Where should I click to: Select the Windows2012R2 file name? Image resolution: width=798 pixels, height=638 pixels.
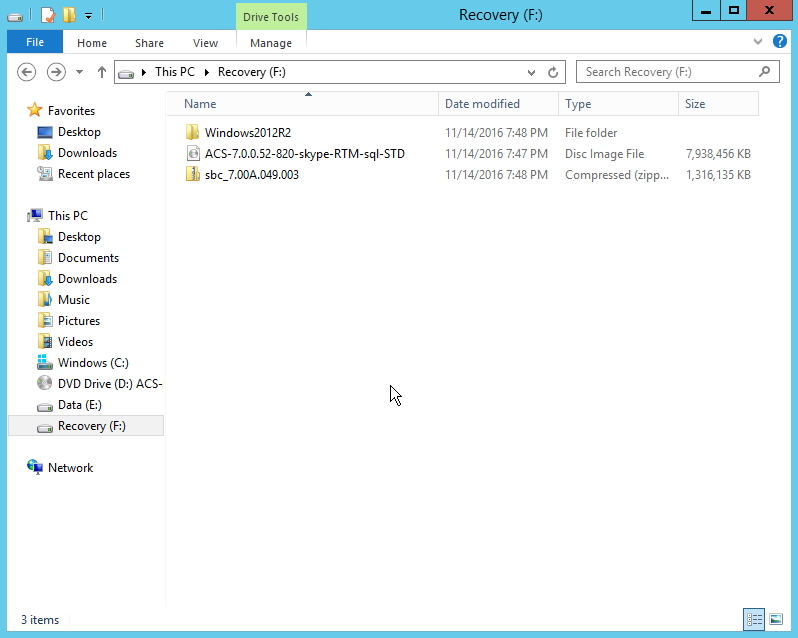tap(248, 133)
